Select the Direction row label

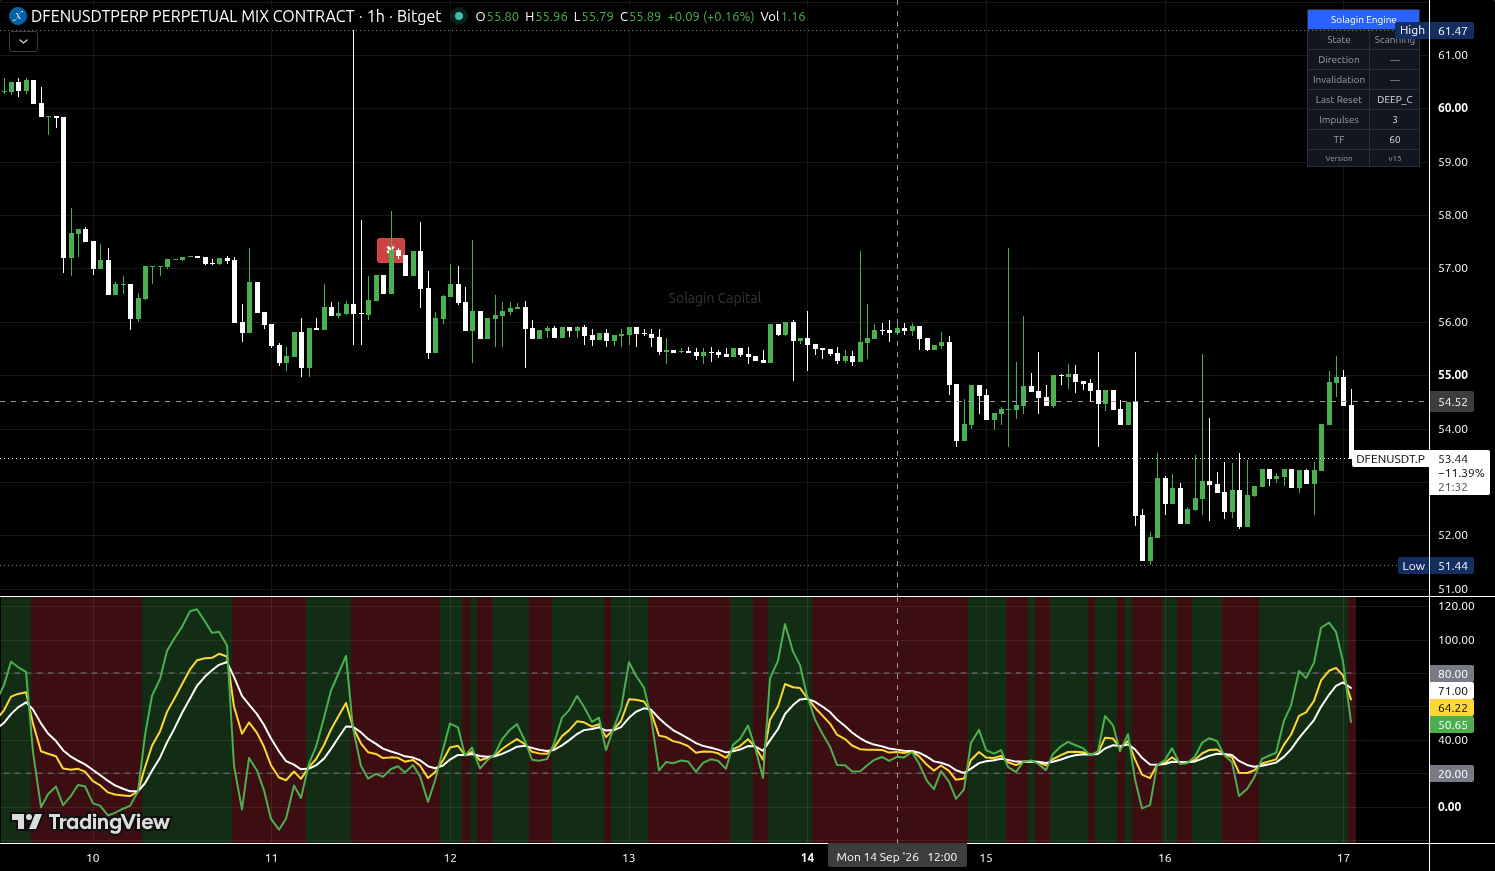click(1338, 60)
